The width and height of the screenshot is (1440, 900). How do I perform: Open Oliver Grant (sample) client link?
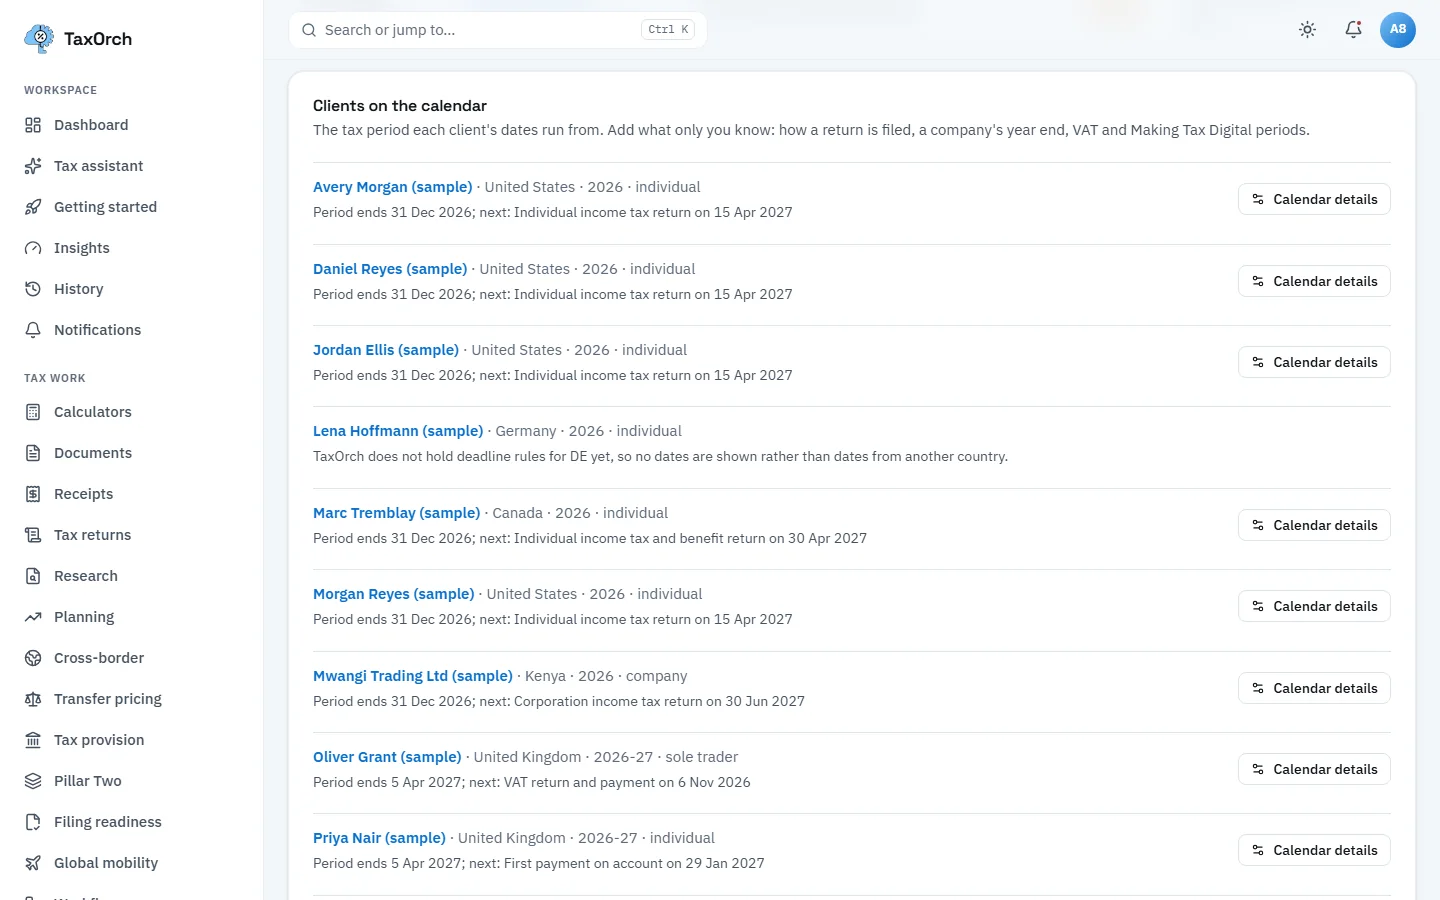pos(387,757)
